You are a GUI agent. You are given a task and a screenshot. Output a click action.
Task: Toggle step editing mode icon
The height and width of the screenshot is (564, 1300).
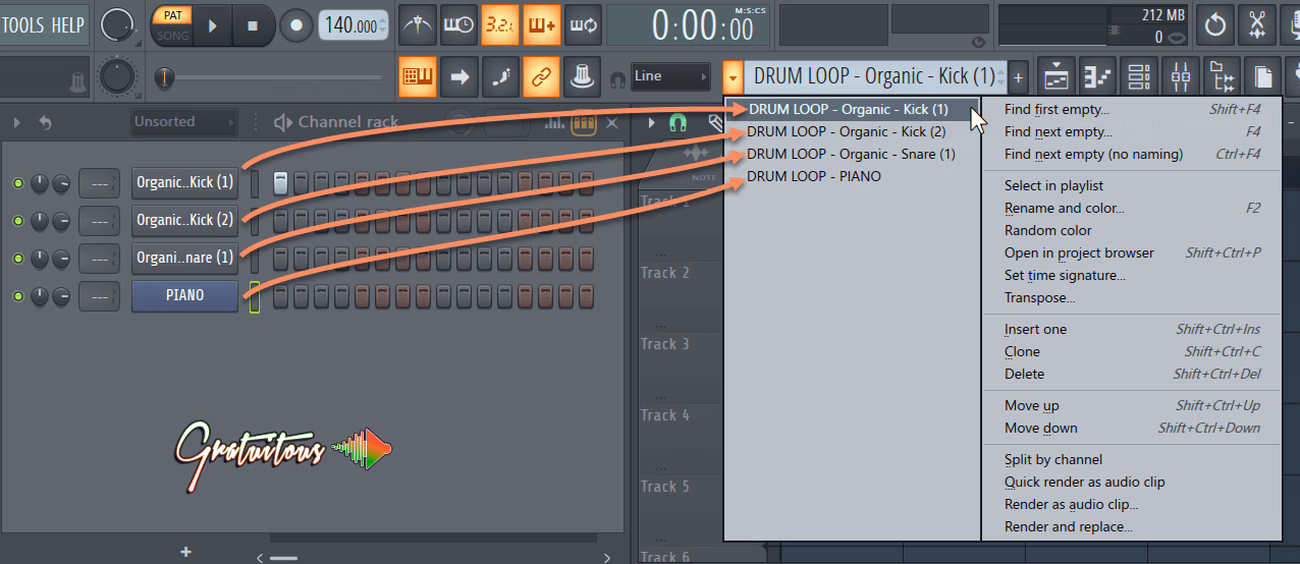[500, 76]
